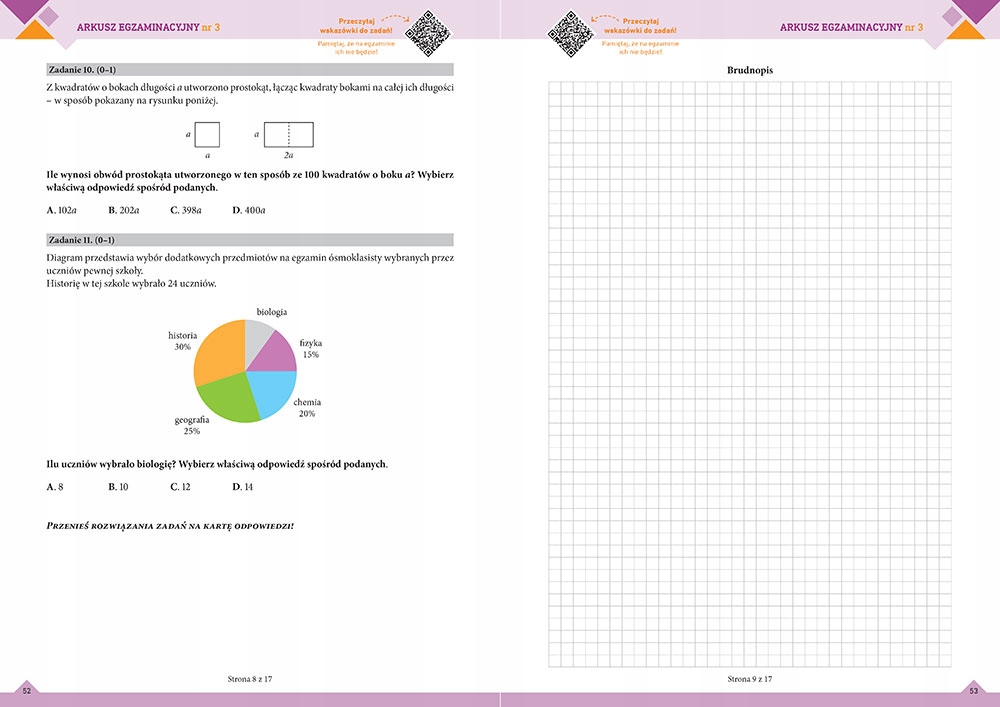This screenshot has height=707, width=1000.
Task: Click question 'Ile wynosi obwód prostokąta utworzonego'
Action: (138, 175)
